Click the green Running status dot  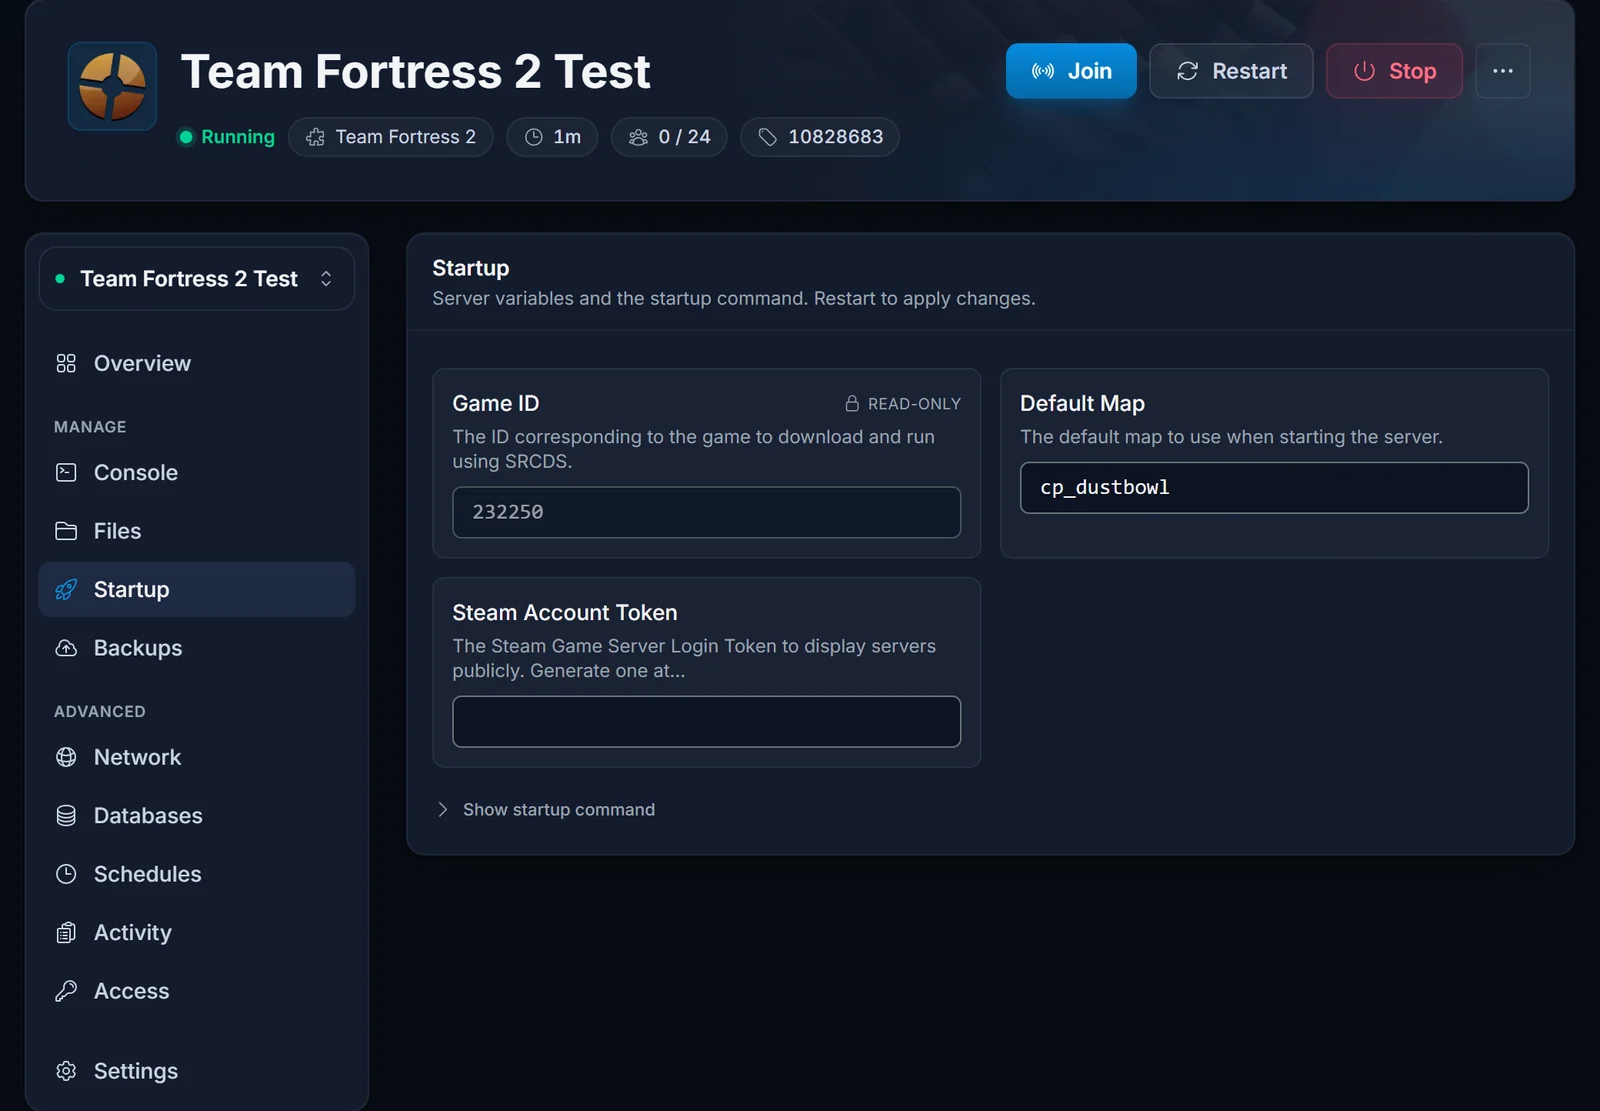186,137
